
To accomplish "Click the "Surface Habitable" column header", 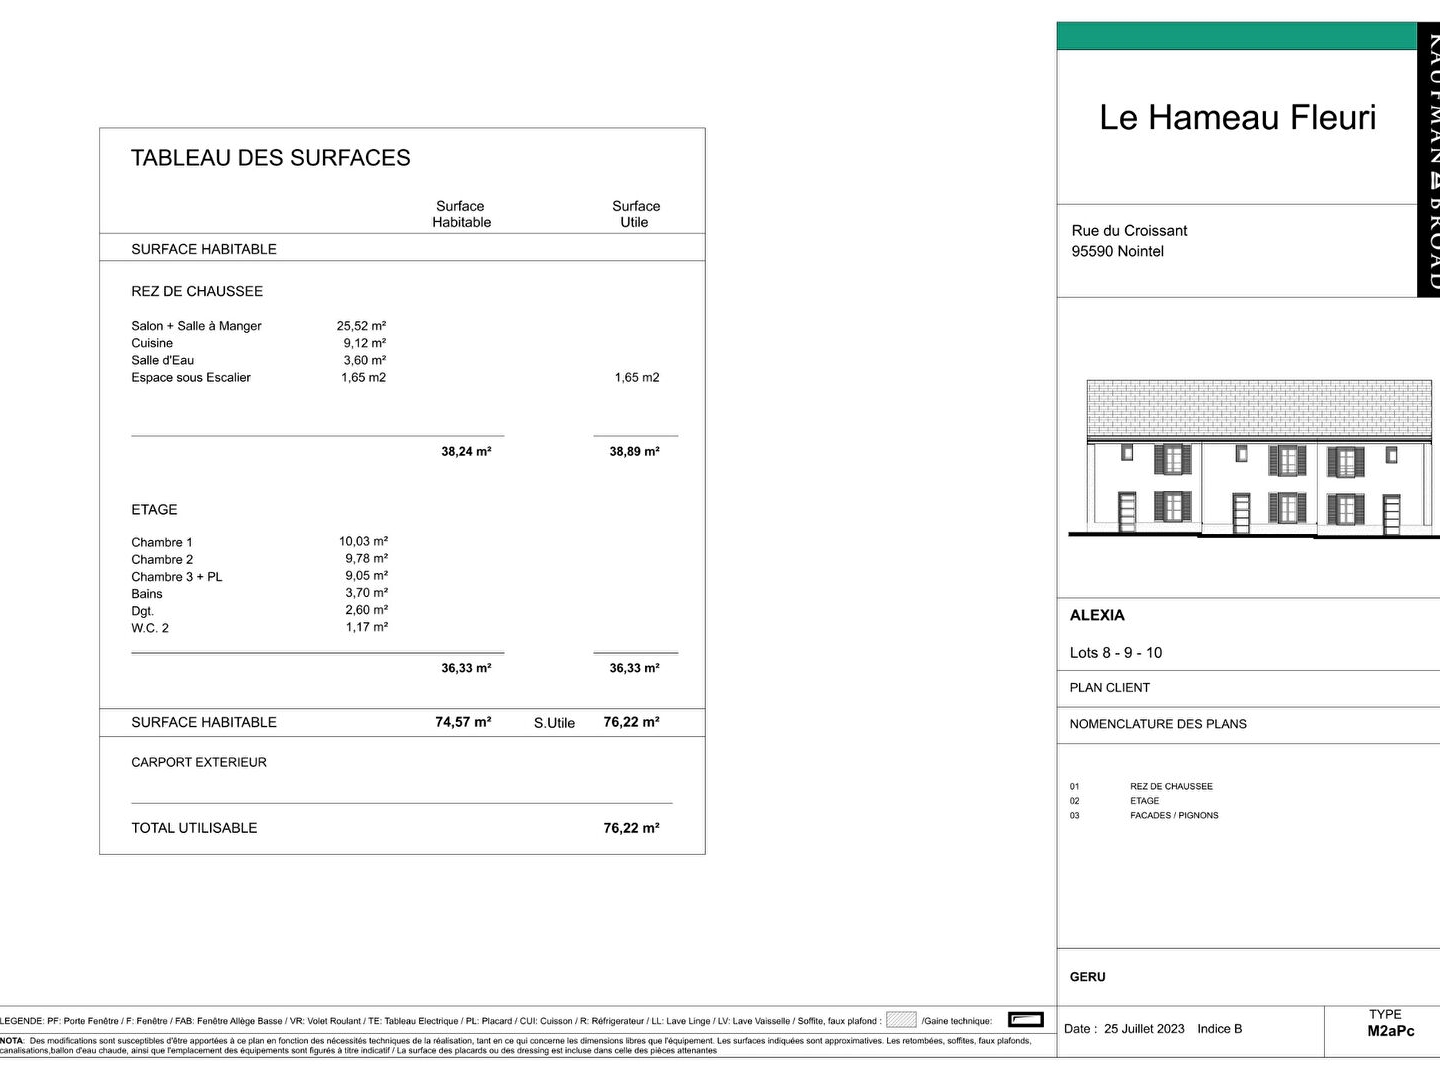I will (461, 214).
